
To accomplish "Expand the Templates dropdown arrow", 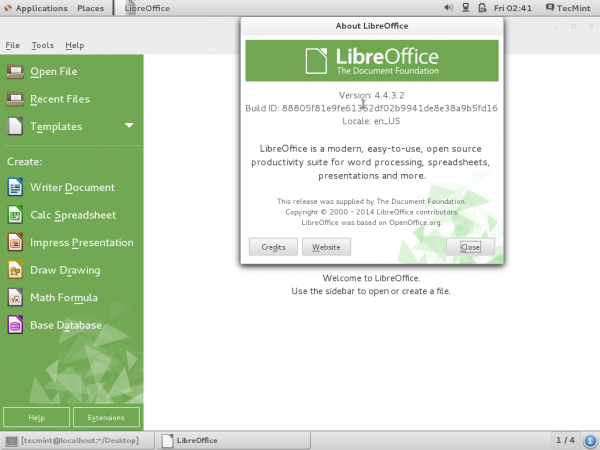I will coord(129,125).
